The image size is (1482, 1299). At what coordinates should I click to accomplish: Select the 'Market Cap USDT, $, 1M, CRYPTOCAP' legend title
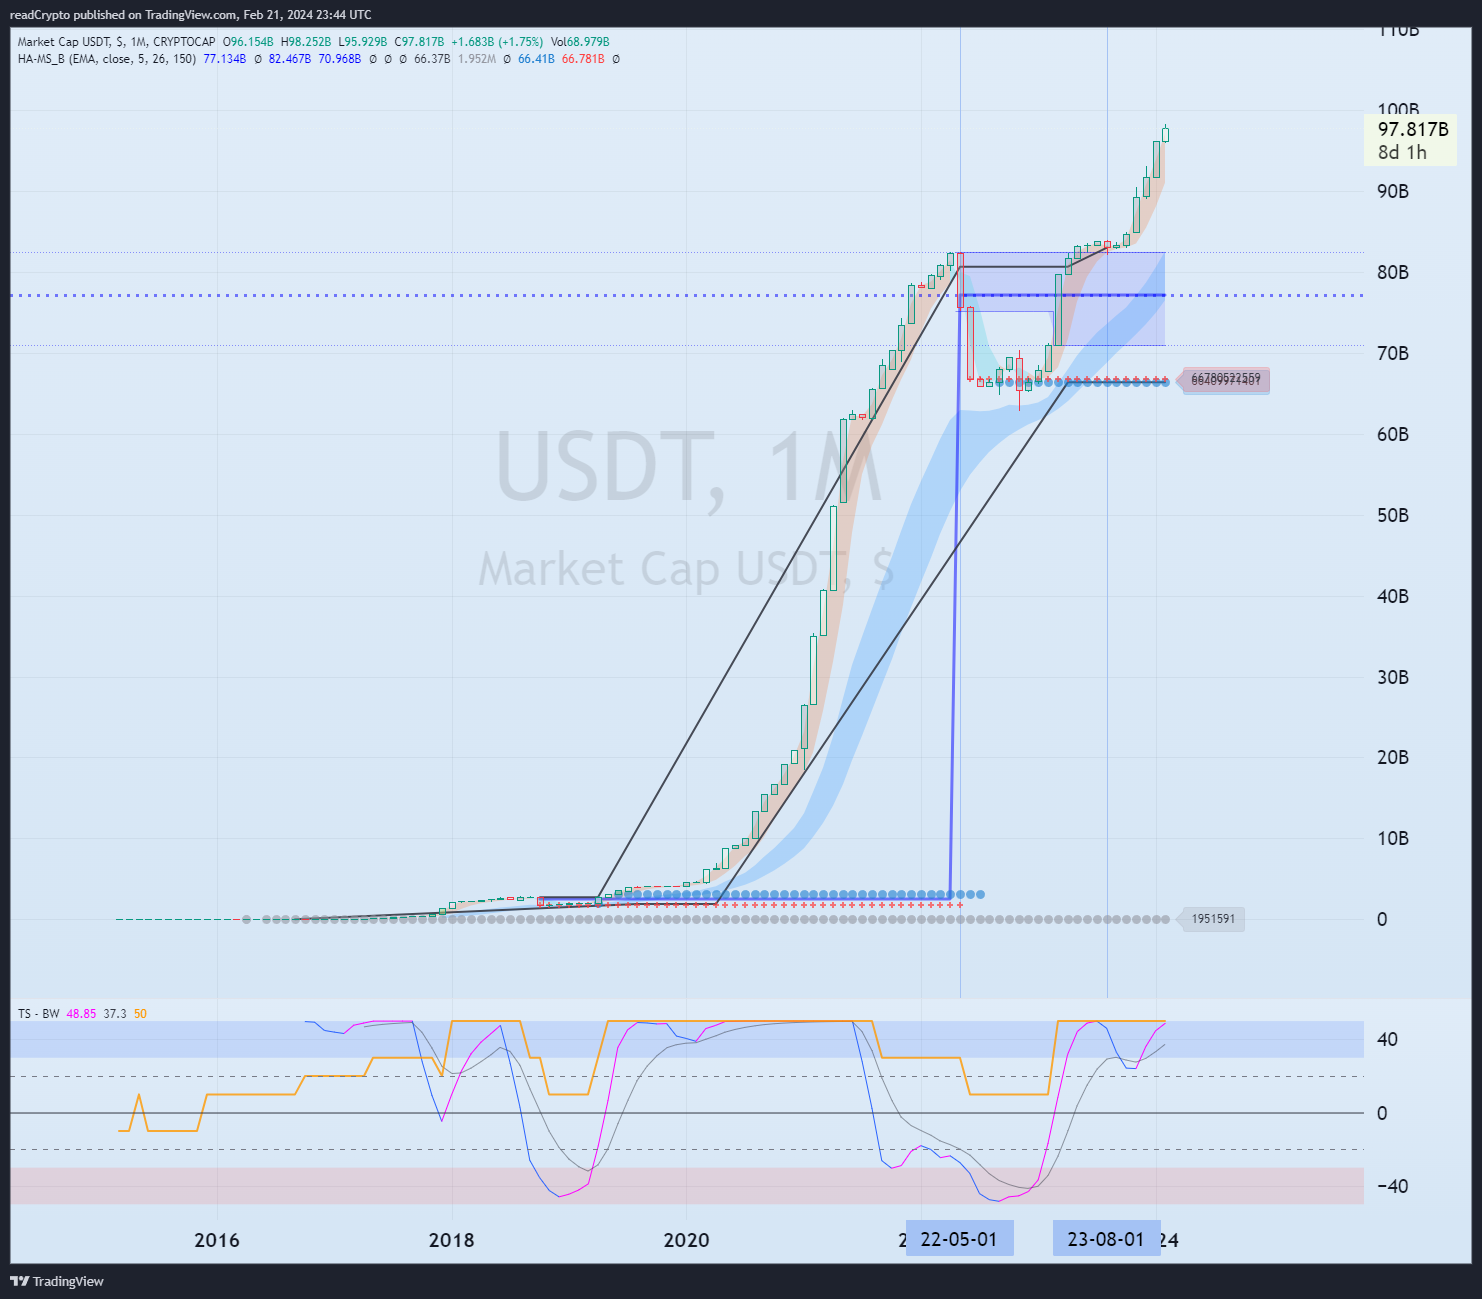(x=116, y=42)
